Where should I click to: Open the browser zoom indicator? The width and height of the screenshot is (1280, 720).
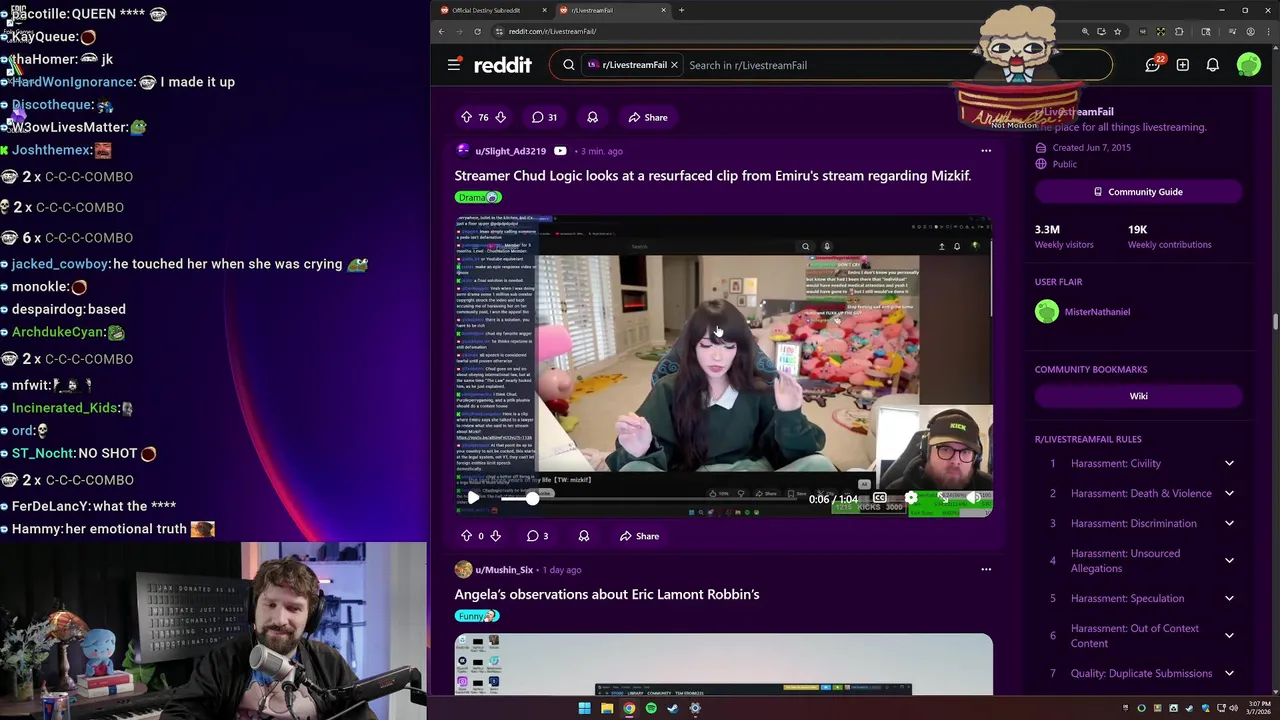[1085, 32]
